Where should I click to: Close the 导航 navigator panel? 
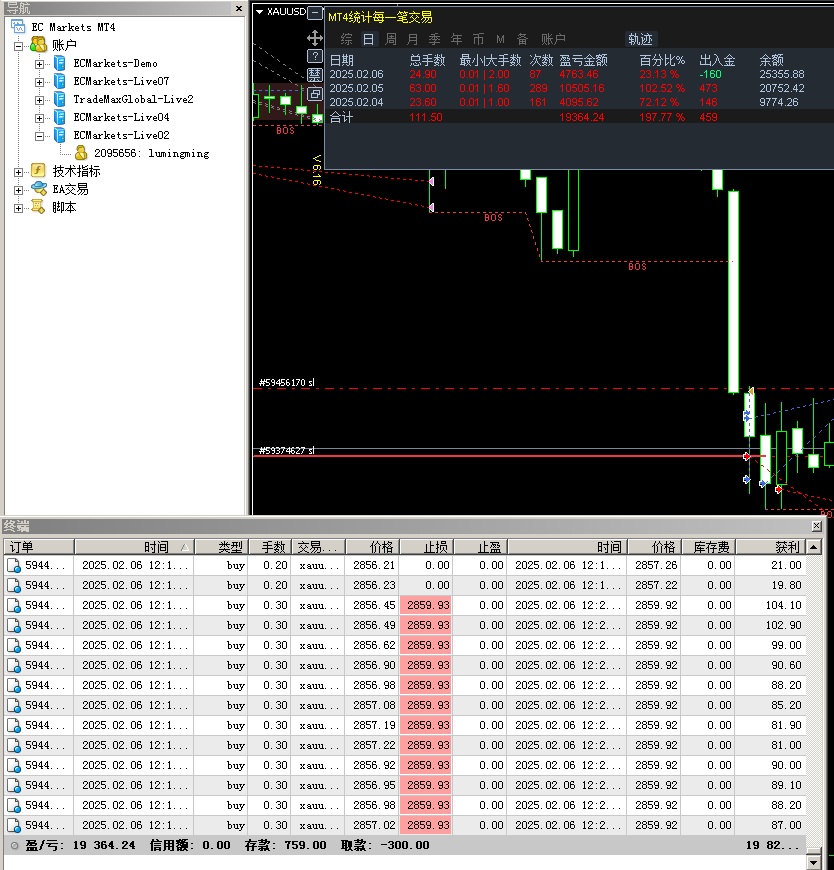pyautogui.click(x=239, y=8)
